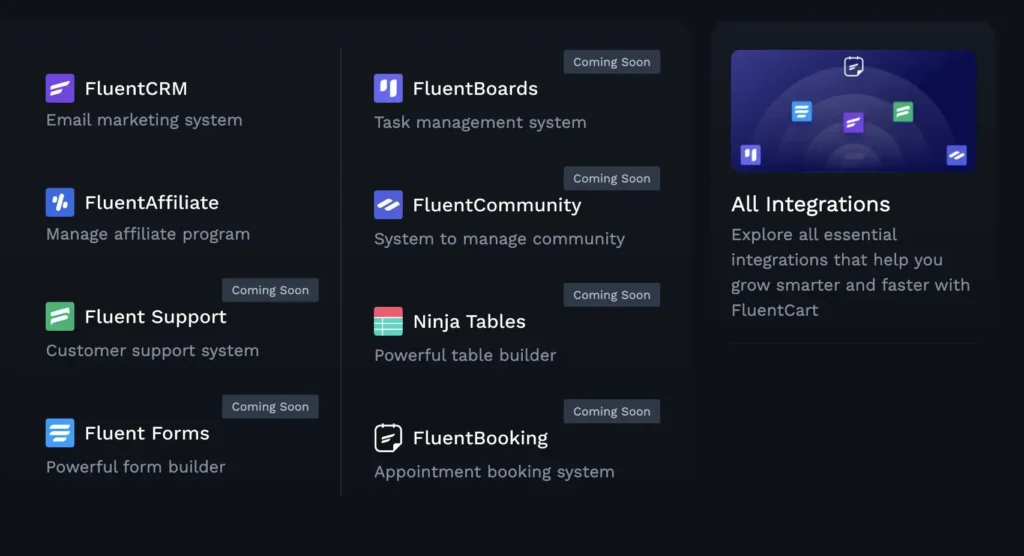The height and width of the screenshot is (556, 1024).
Task: Click the All Integrations heading
Action: pyautogui.click(x=810, y=204)
